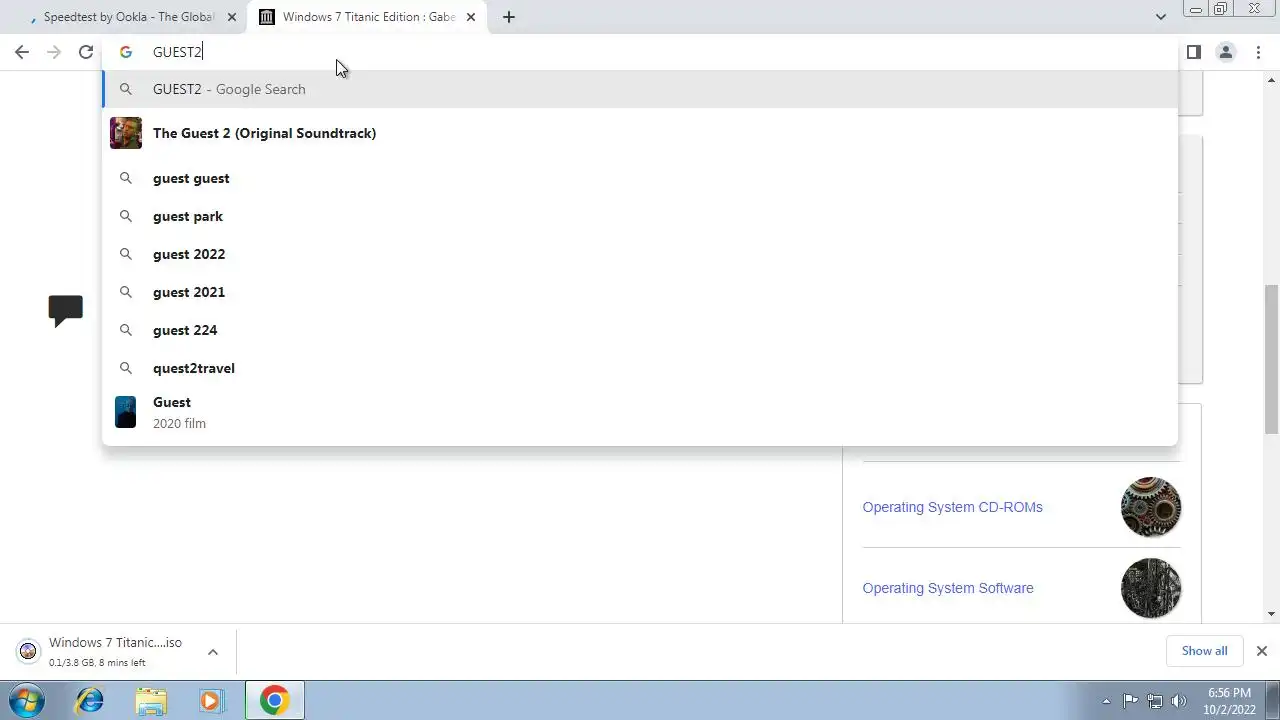Open the tab search dropdown arrow
This screenshot has width=1280, height=720.
pyautogui.click(x=1160, y=17)
